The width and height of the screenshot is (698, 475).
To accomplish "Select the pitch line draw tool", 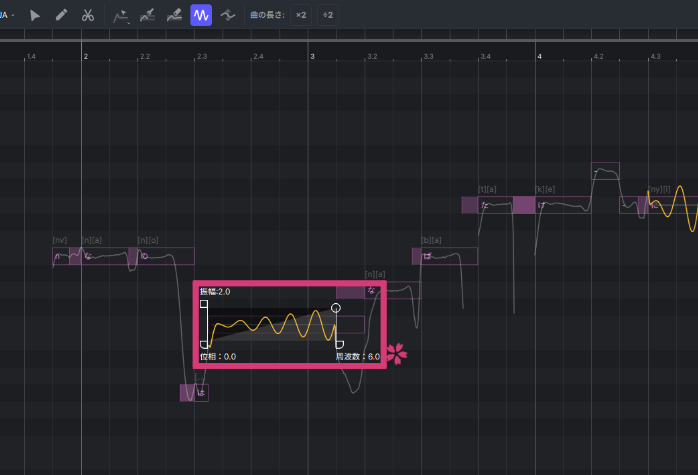I will [x=148, y=16].
